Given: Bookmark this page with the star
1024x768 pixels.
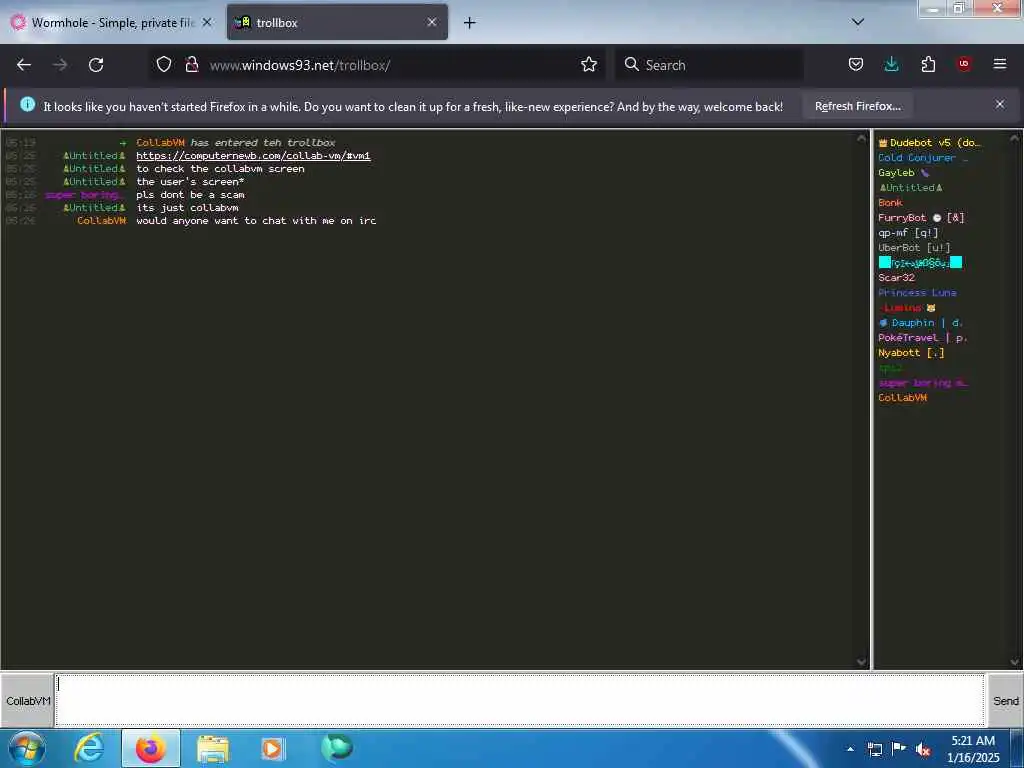Looking at the screenshot, I should click(x=589, y=65).
